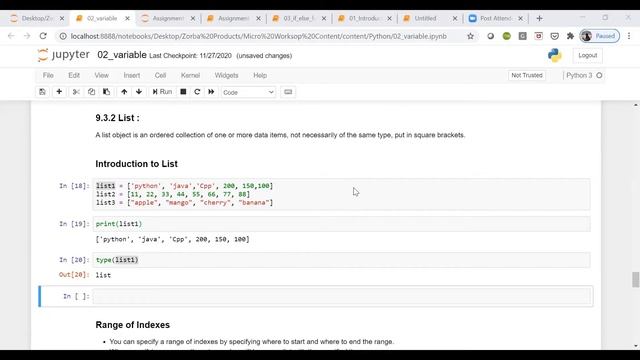Move selected cell down with the arrow icon
The width and height of the screenshot is (640, 360).
click(x=139, y=92)
